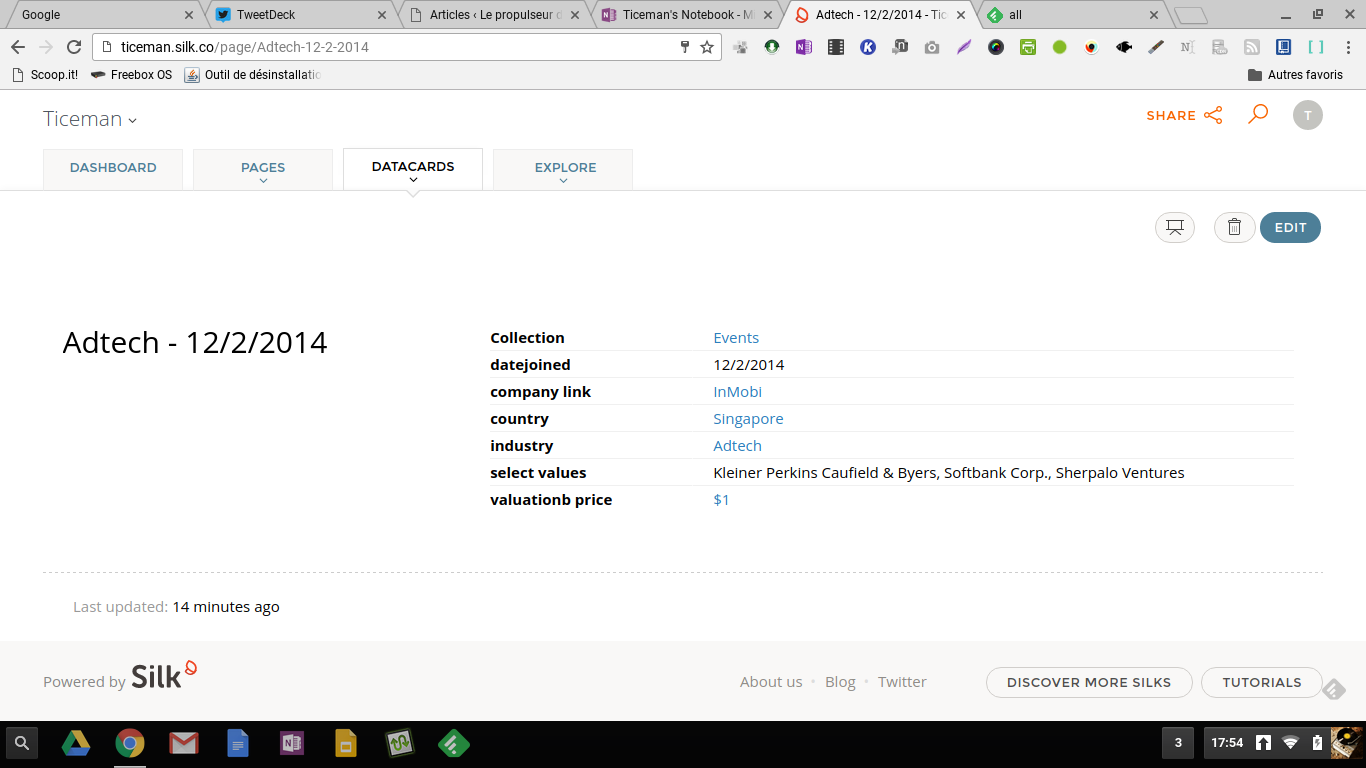Open the Dashboard tab
The width and height of the screenshot is (1366, 768).
point(113,169)
